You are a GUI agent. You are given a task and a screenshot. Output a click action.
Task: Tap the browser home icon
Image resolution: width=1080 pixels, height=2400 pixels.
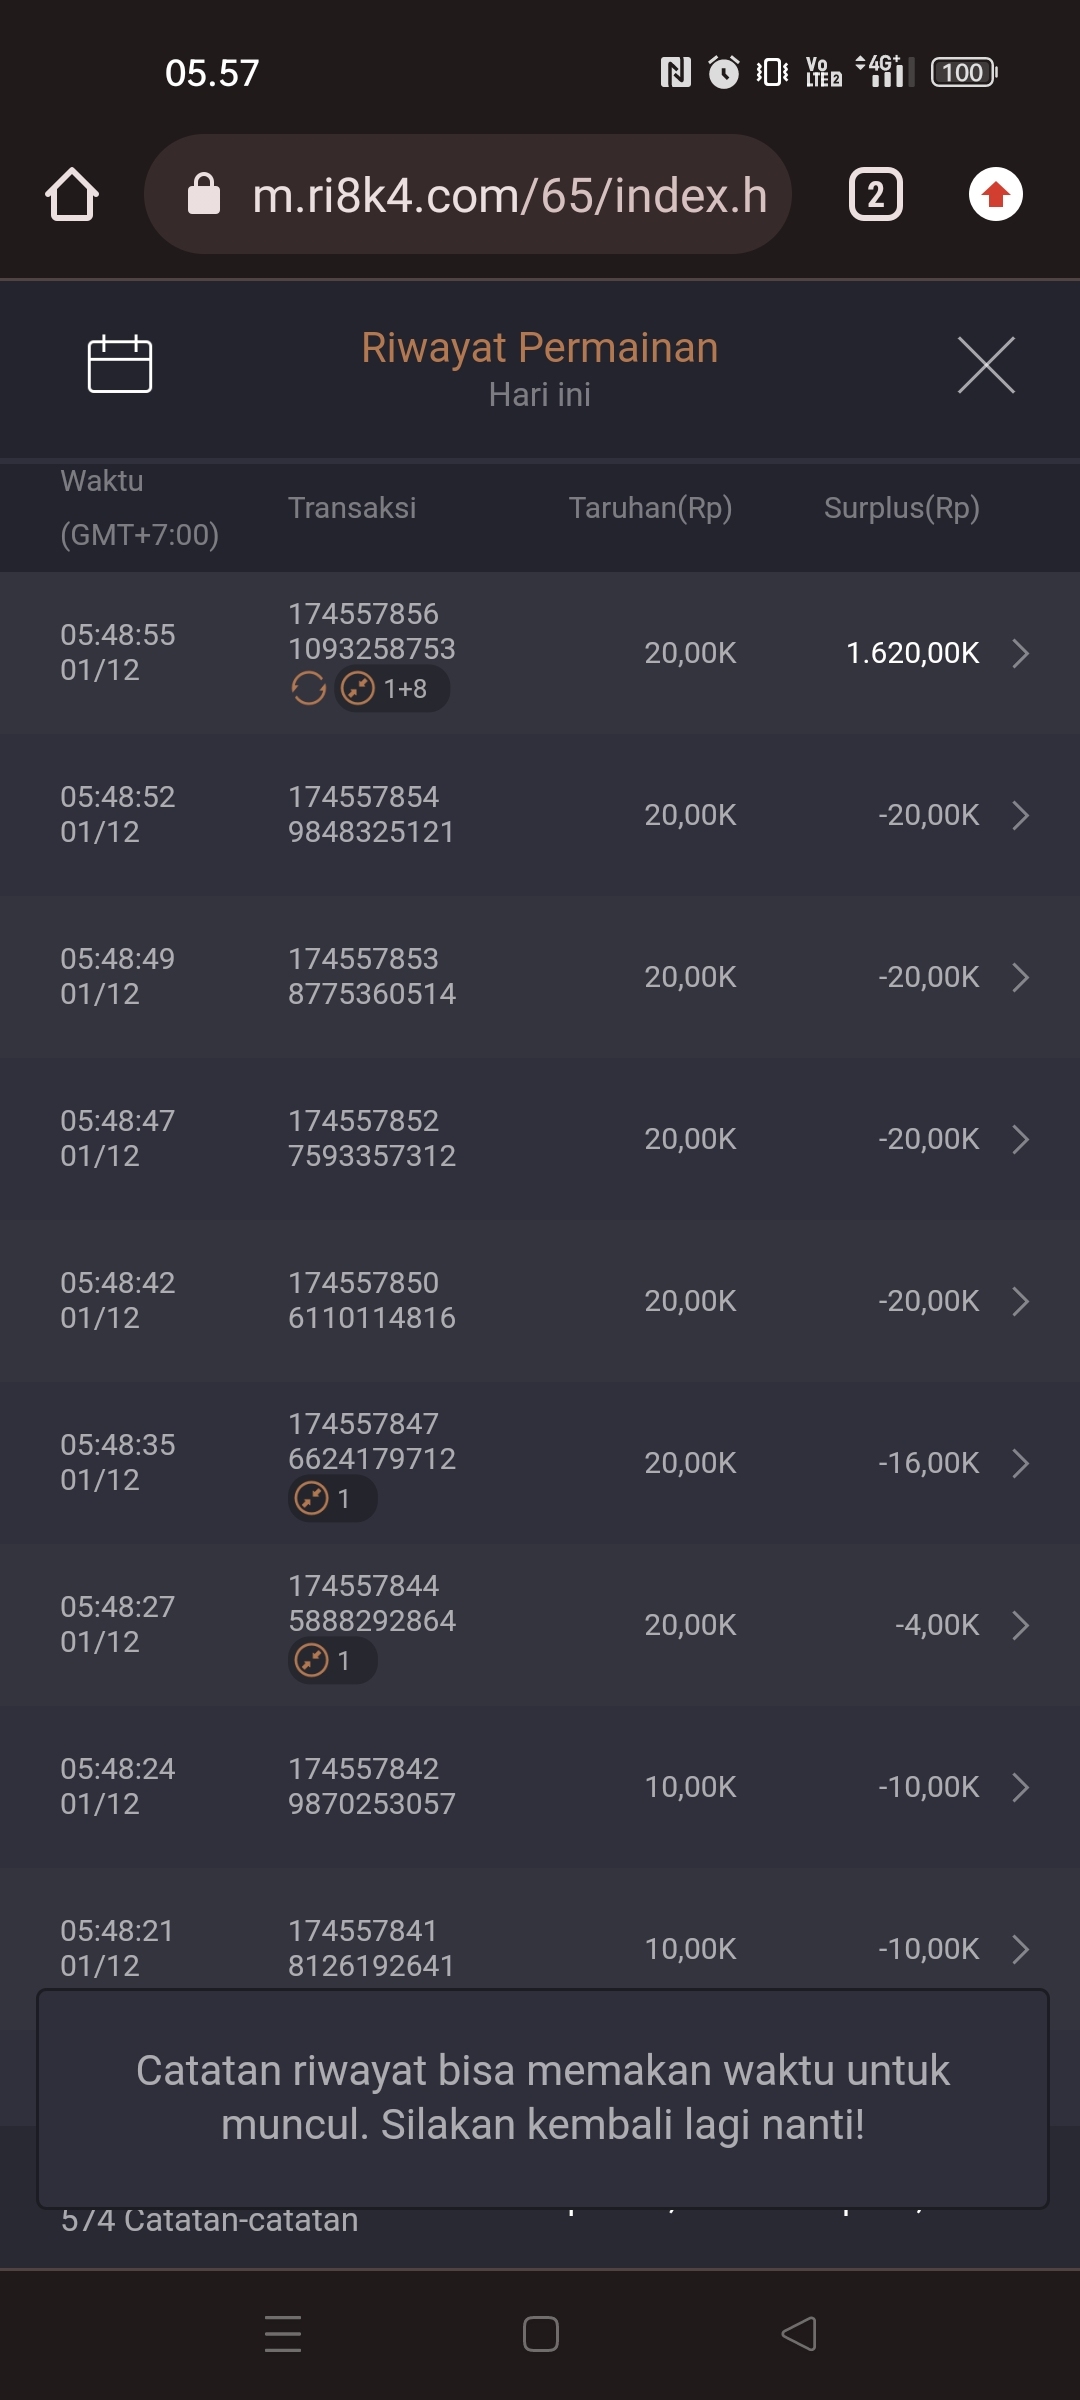point(72,194)
